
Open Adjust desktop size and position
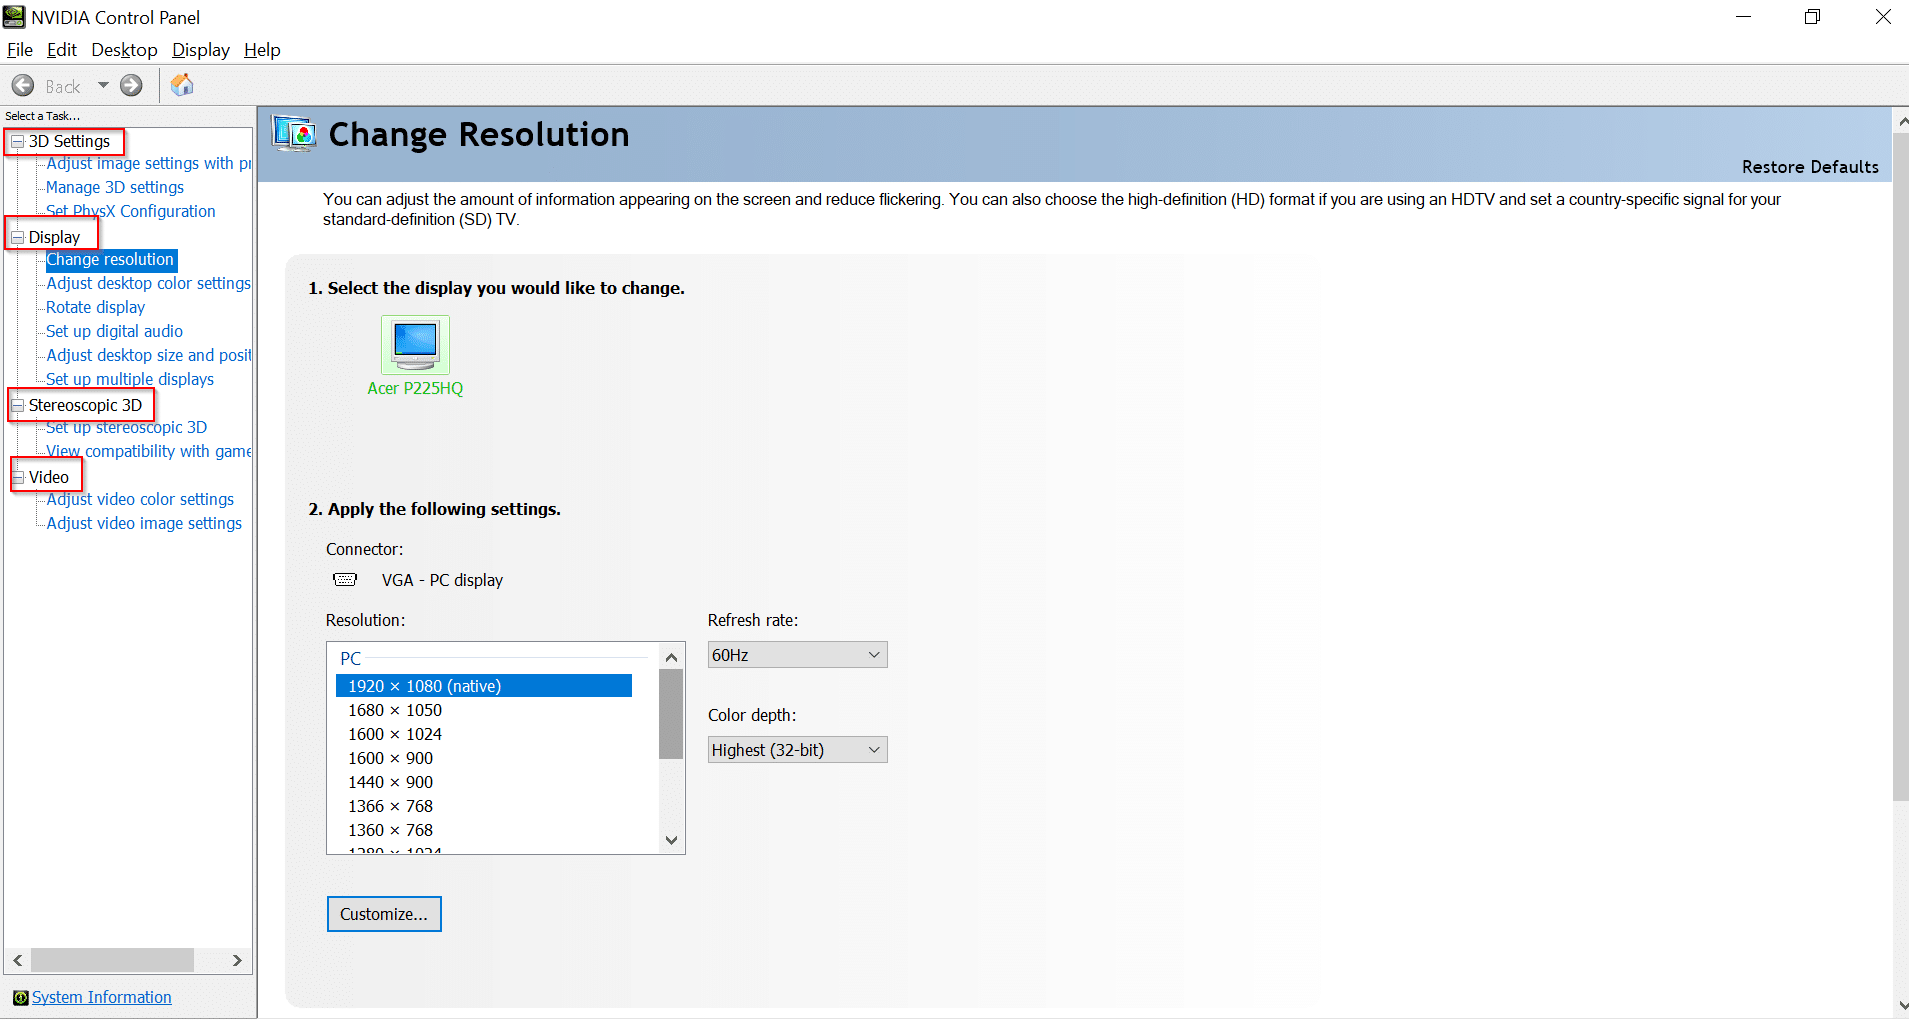[149, 356]
